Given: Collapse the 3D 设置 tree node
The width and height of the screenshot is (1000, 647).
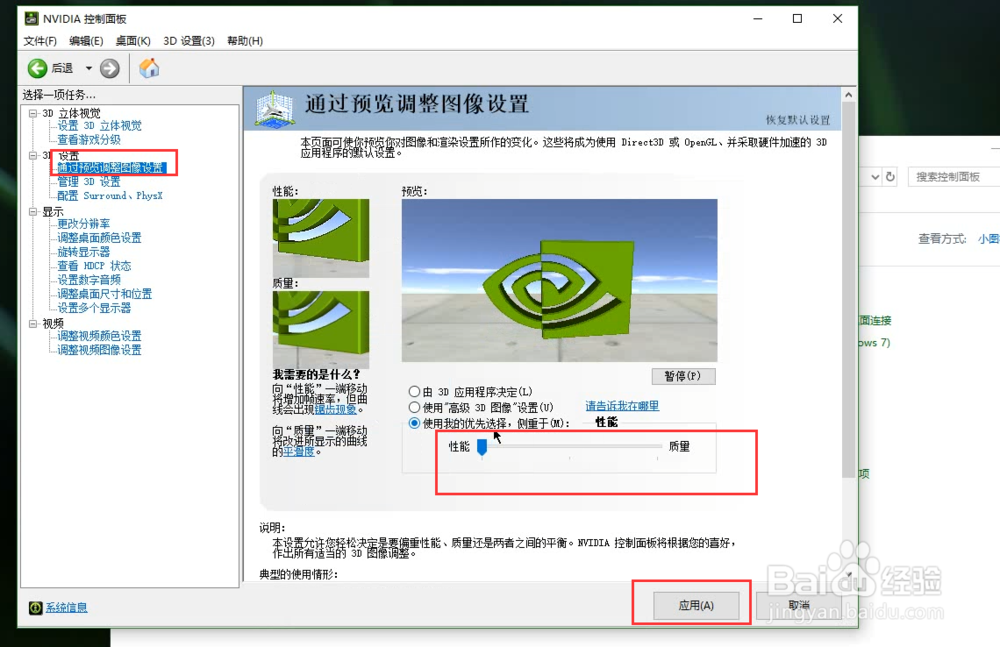Looking at the screenshot, I should pos(33,155).
